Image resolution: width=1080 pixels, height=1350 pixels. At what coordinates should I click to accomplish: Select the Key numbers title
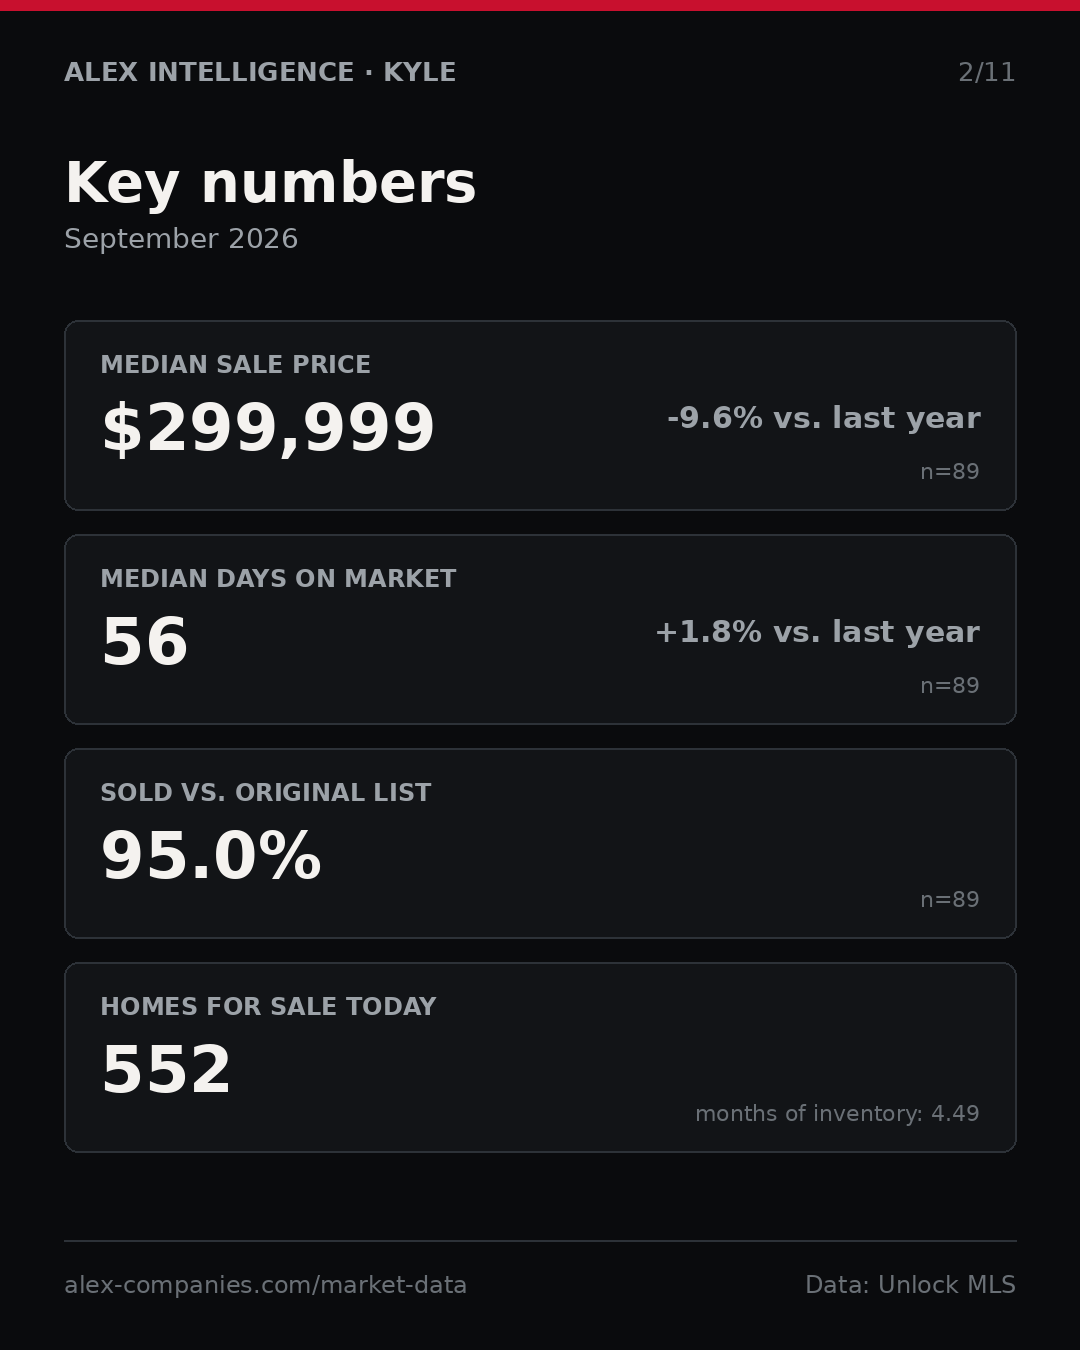270,184
